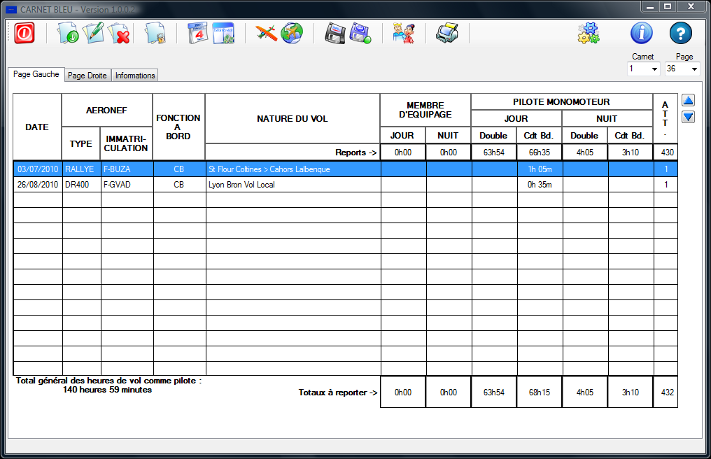Select the Page Gauche tab
The image size is (711, 459).
36,74
